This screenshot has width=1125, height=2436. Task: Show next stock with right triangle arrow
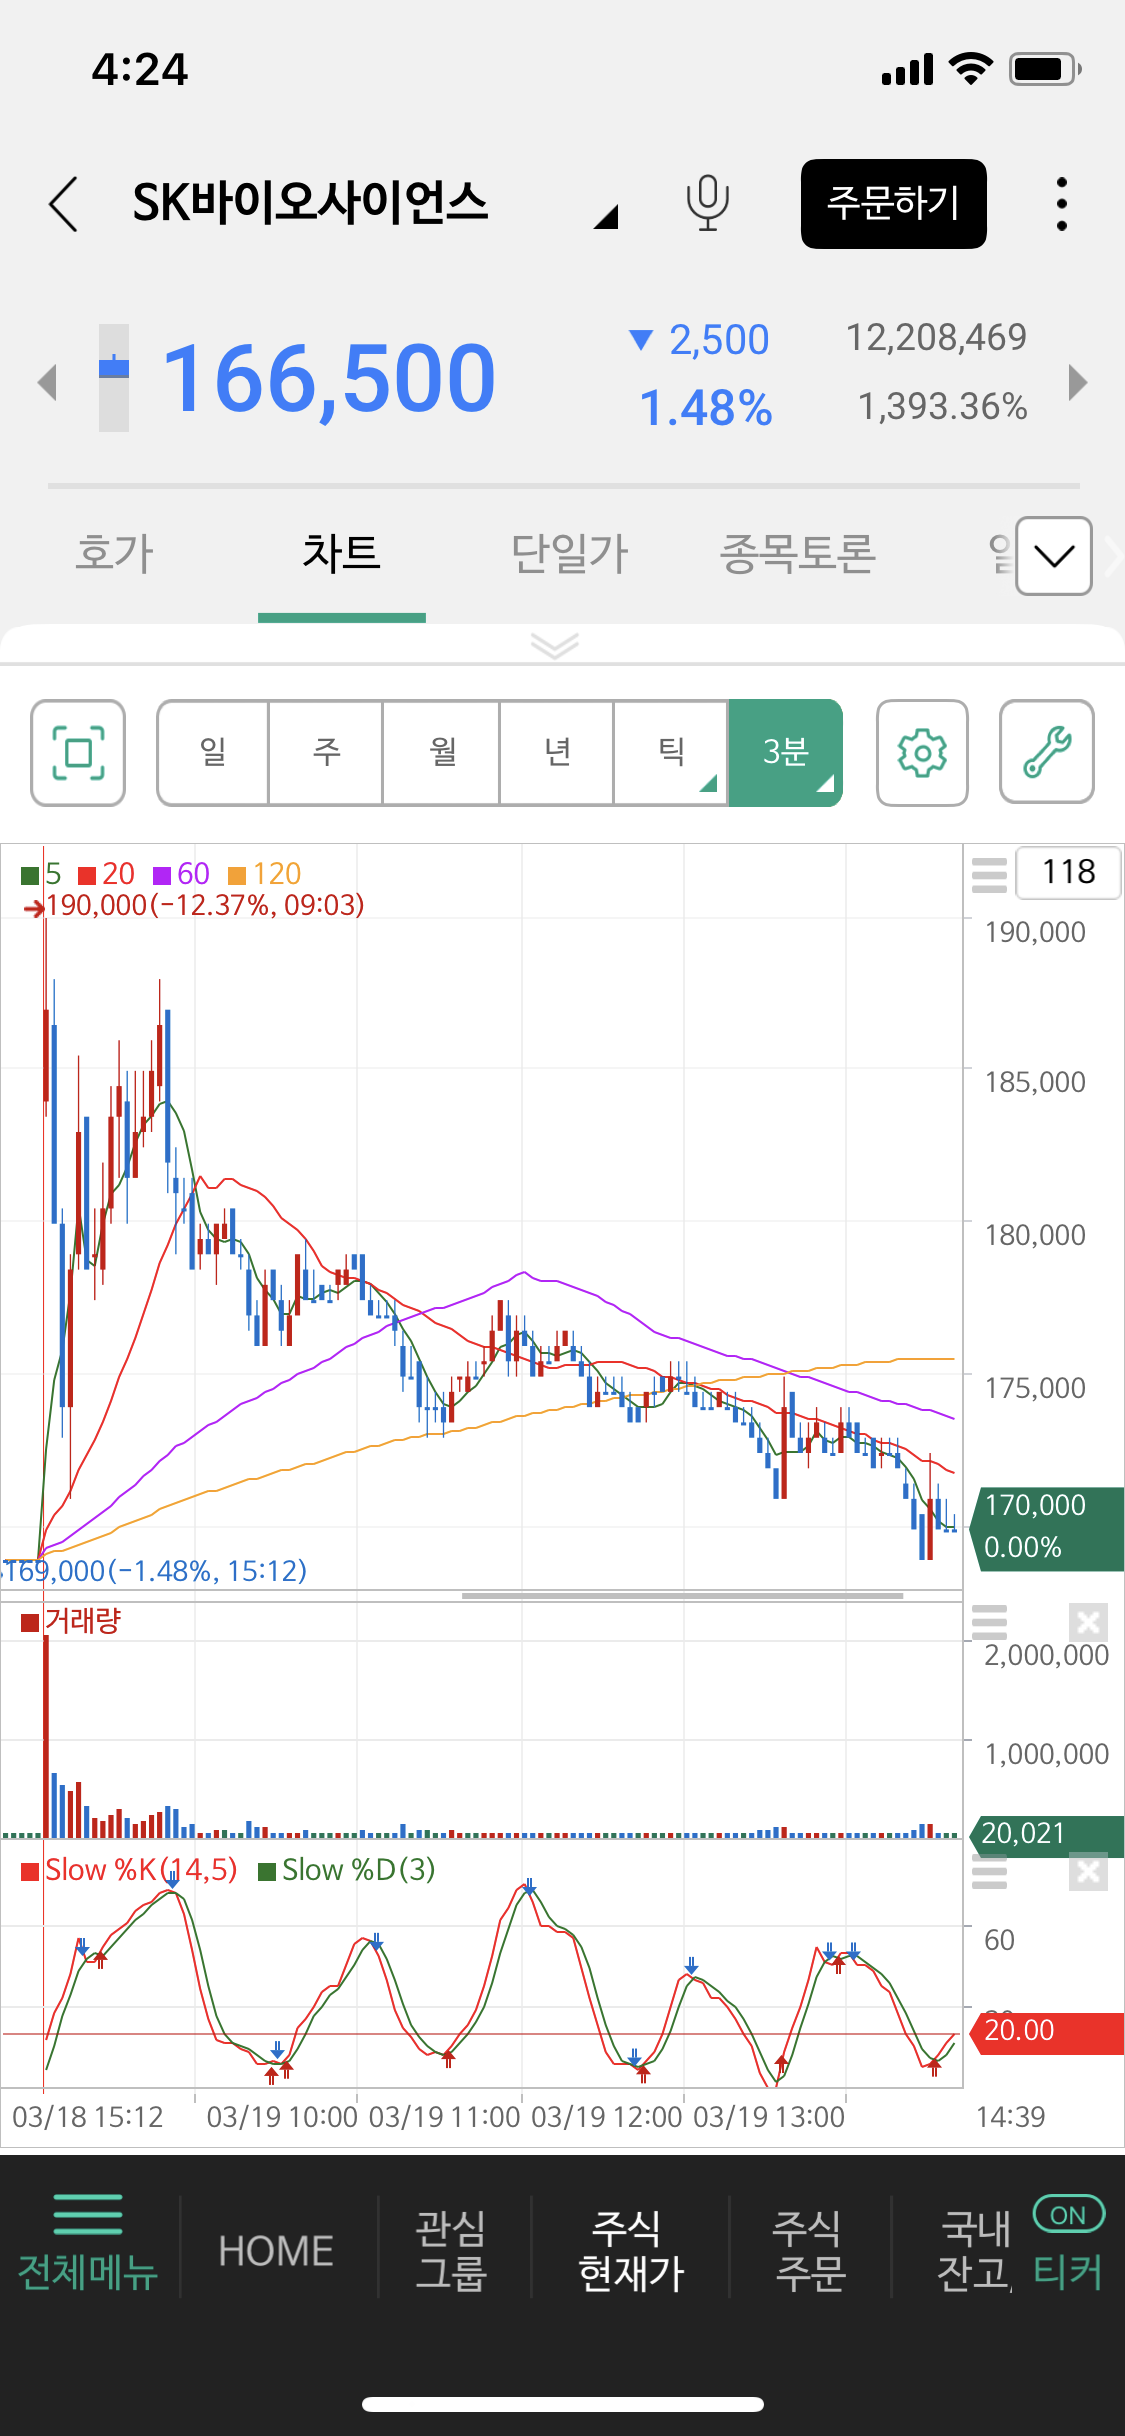(1077, 382)
